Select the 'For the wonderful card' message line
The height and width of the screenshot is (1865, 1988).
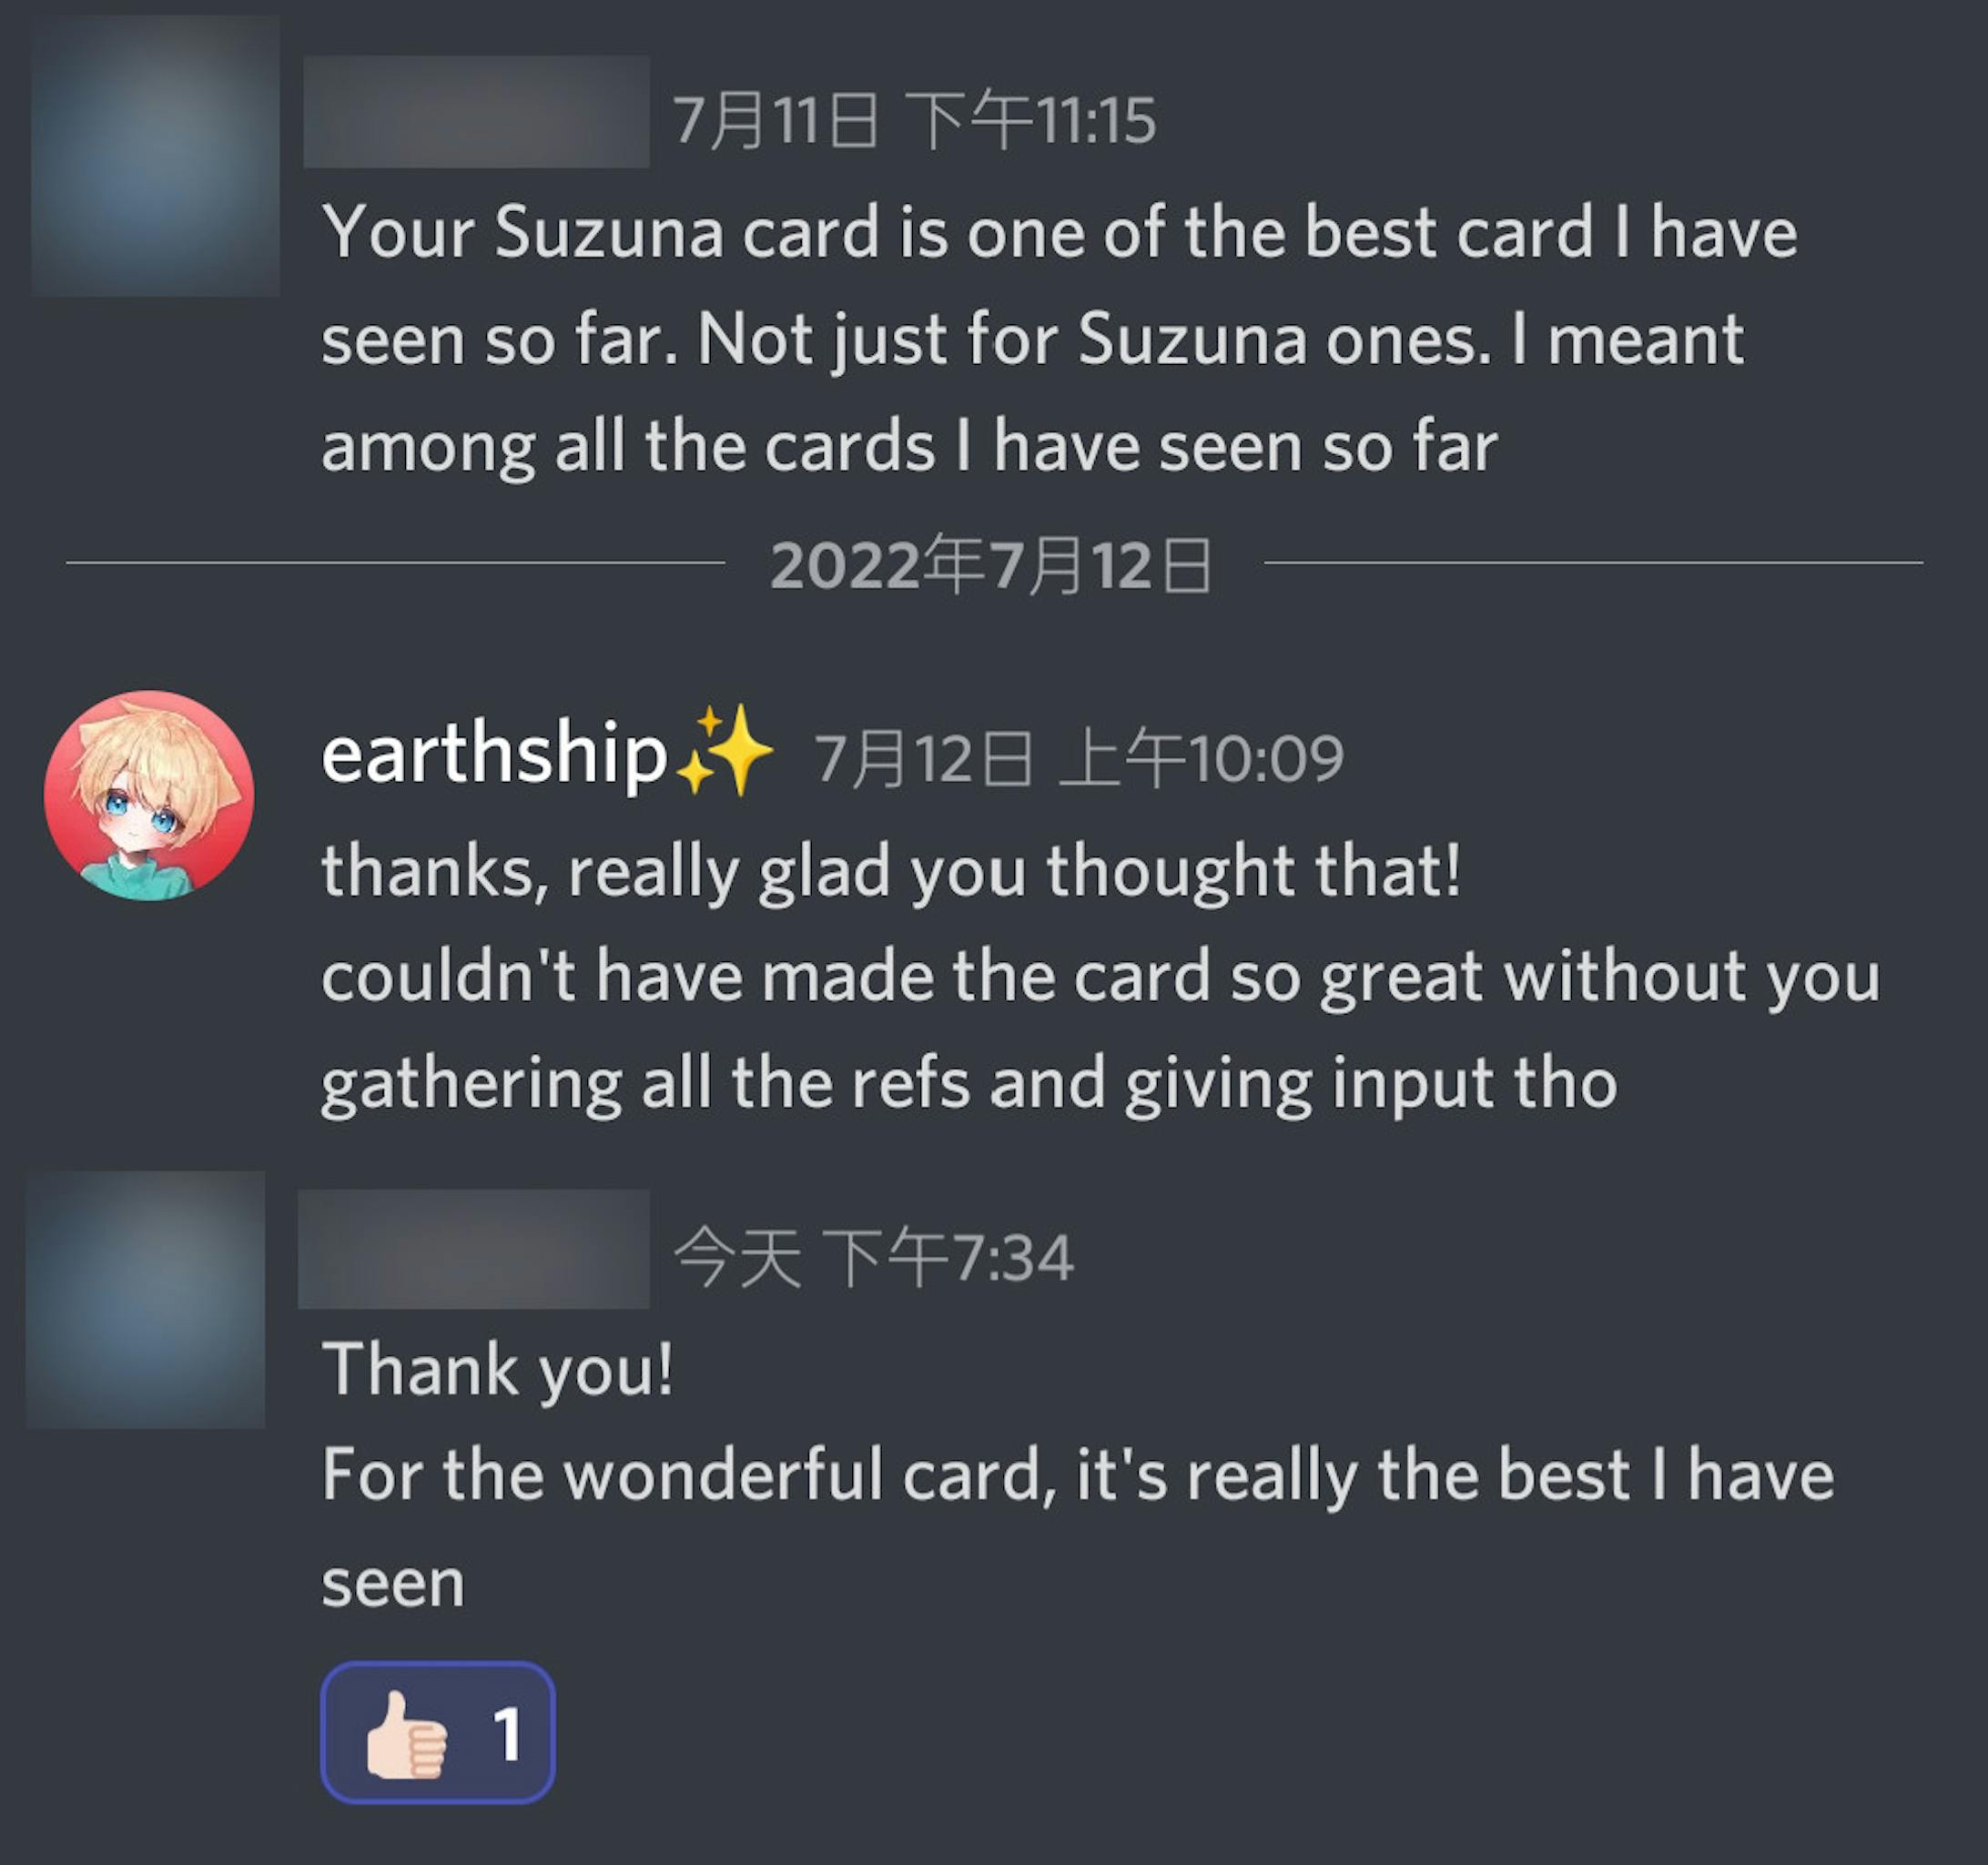pos(1078,1475)
